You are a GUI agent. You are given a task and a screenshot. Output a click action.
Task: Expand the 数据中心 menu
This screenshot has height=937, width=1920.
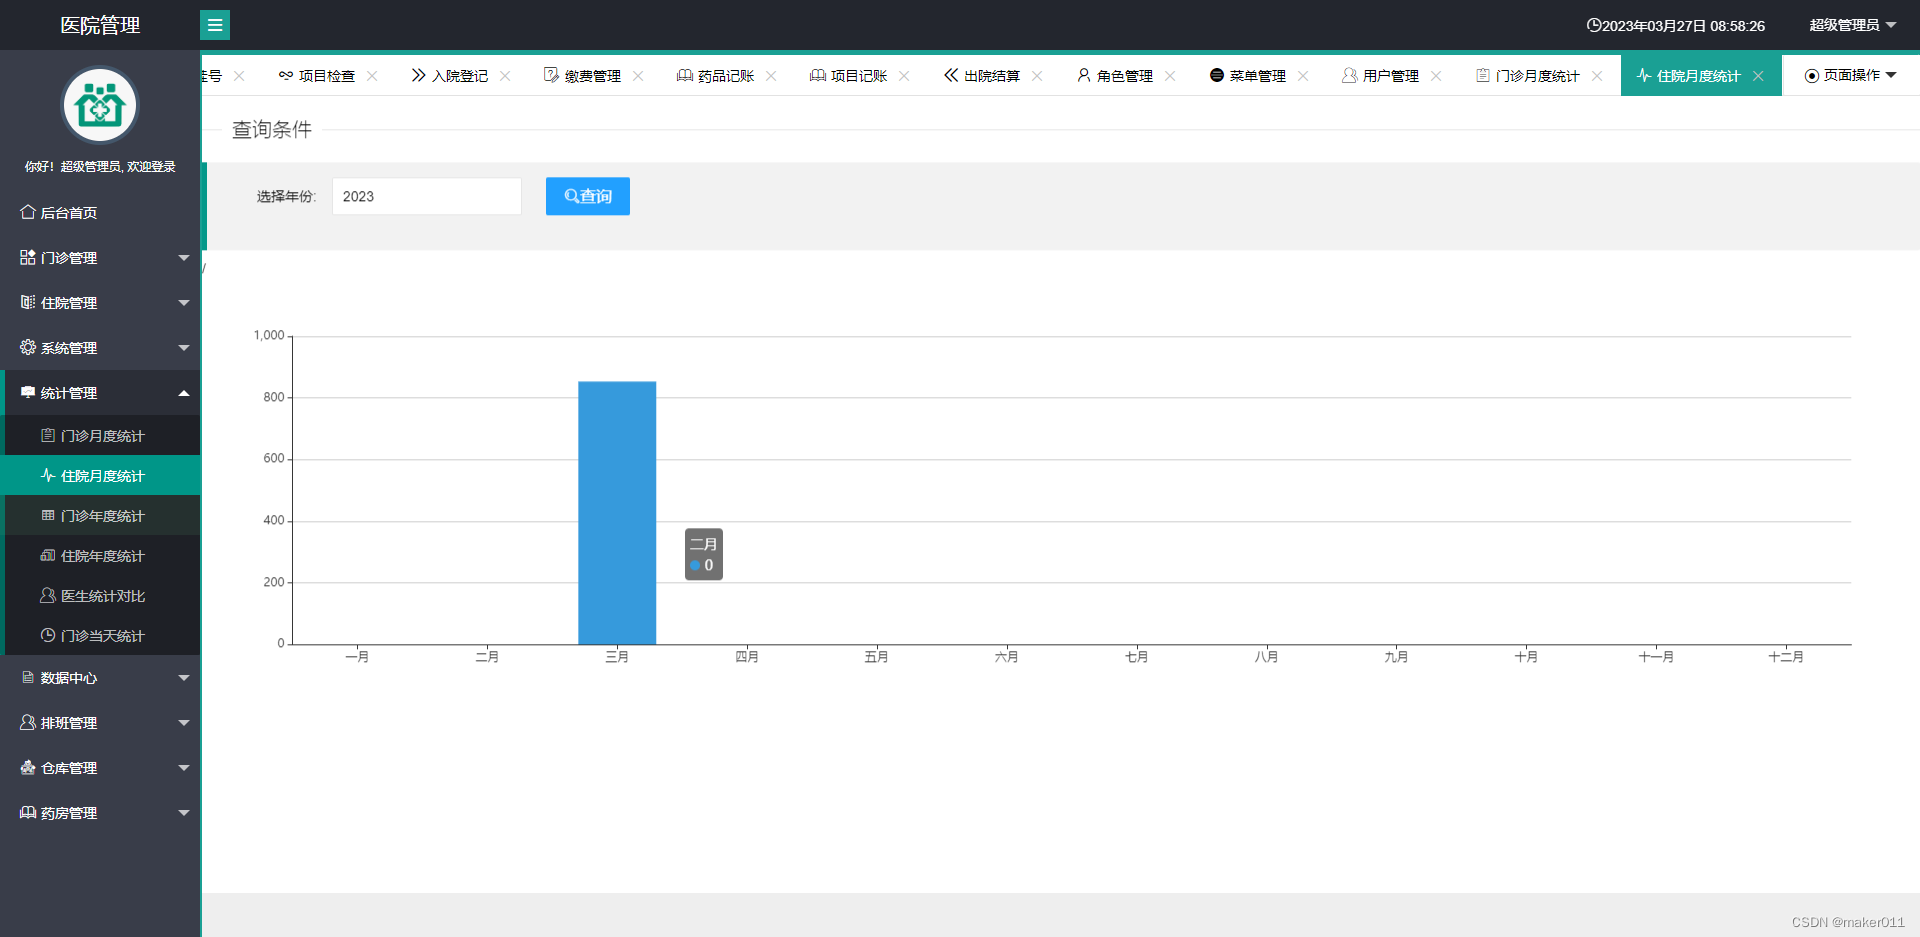[100, 677]
